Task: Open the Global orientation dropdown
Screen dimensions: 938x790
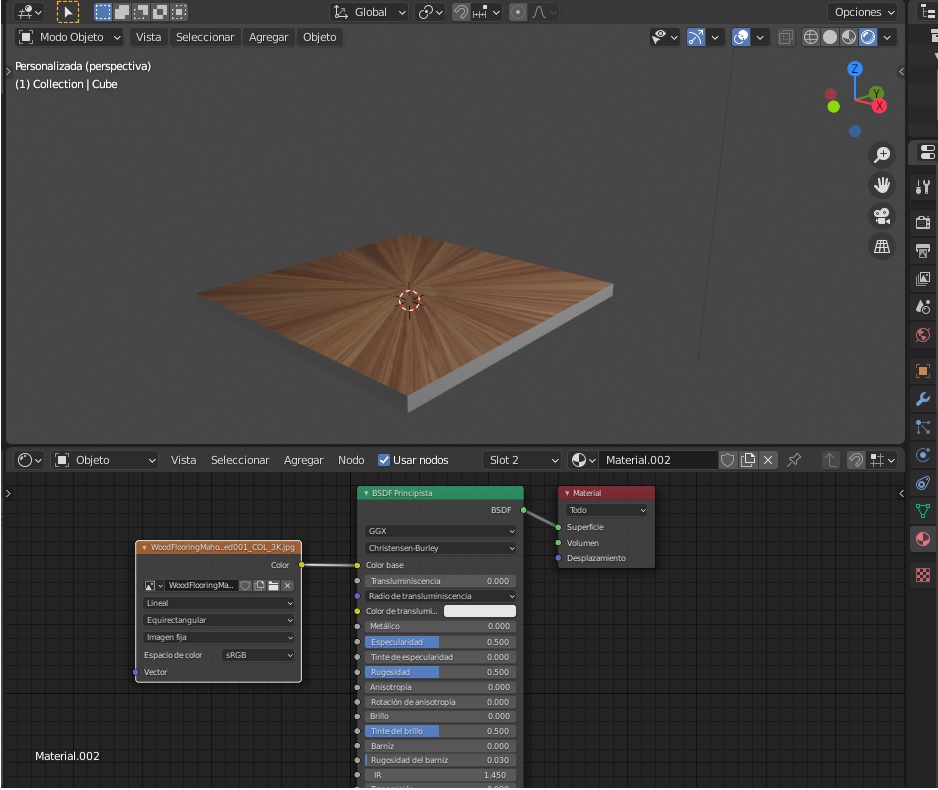Action: 370,12
